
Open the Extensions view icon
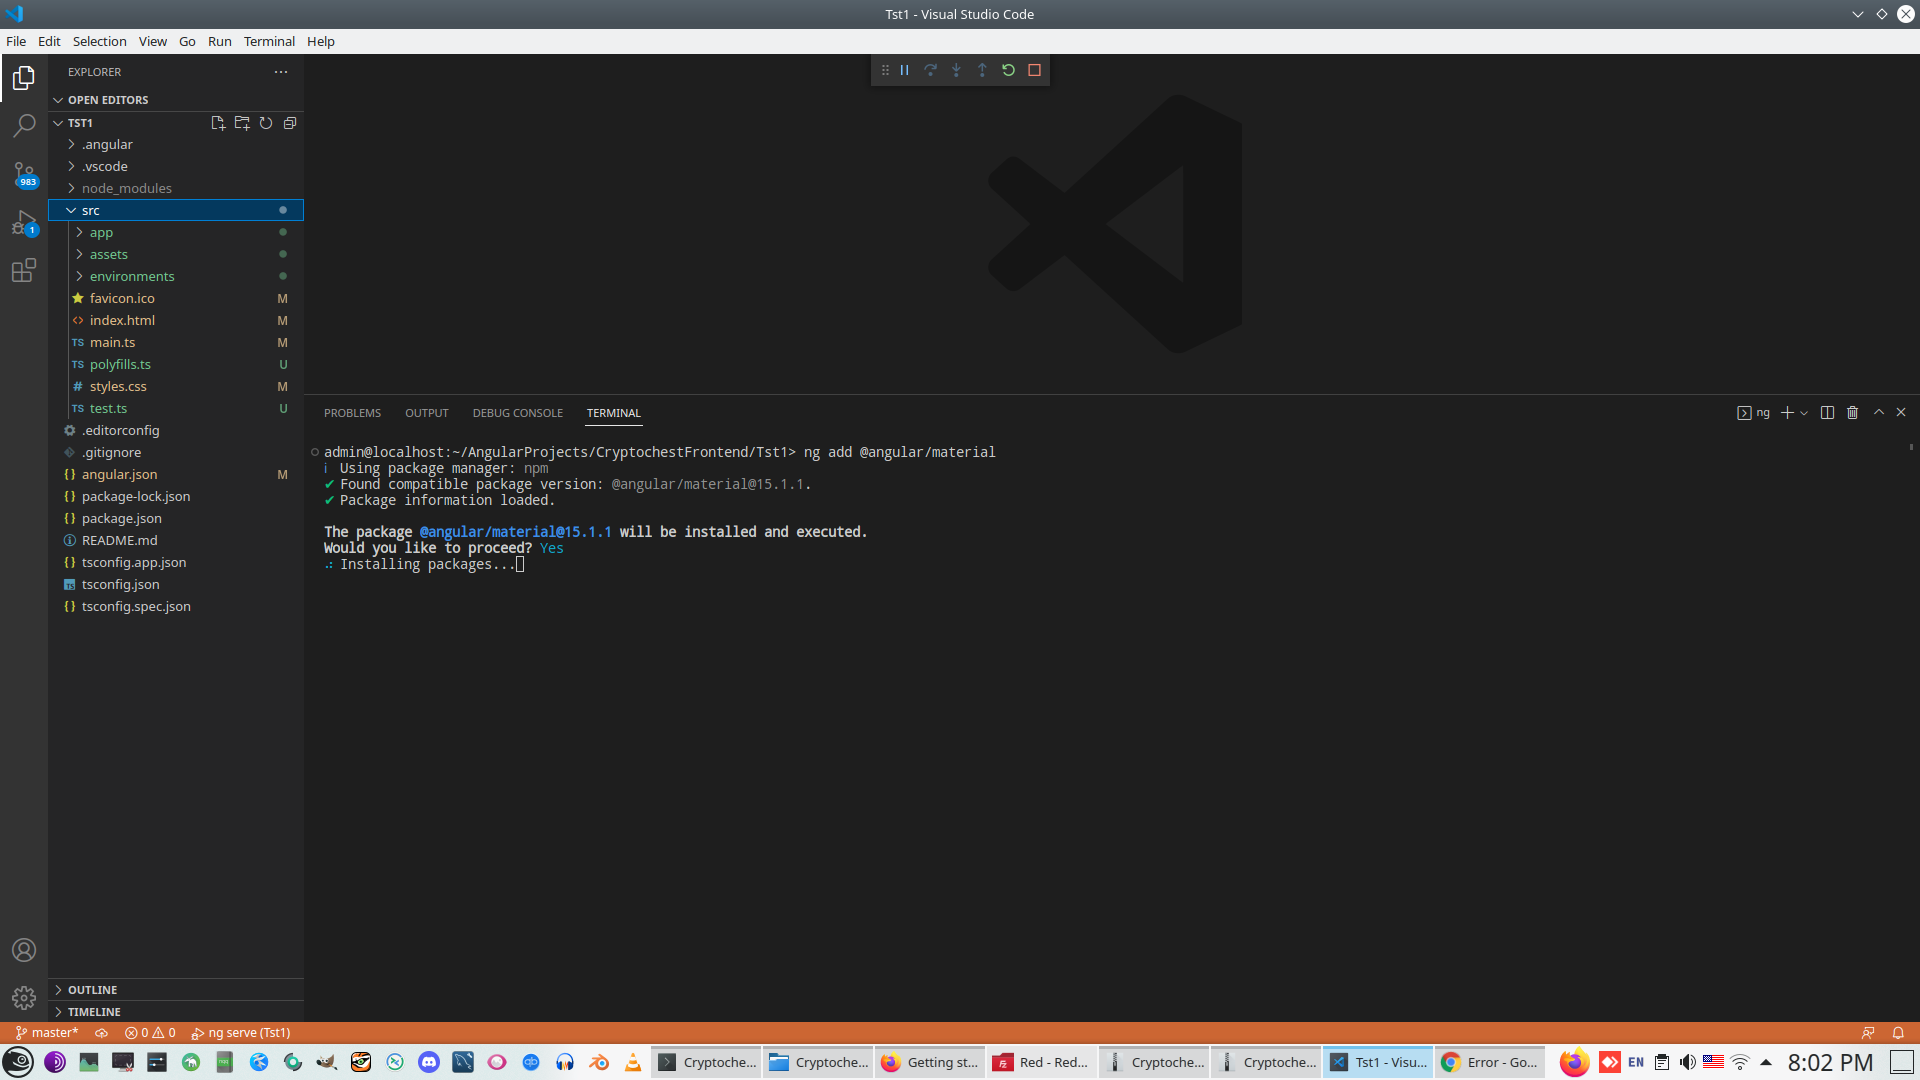pyautogui.click(x=24, y=270)
